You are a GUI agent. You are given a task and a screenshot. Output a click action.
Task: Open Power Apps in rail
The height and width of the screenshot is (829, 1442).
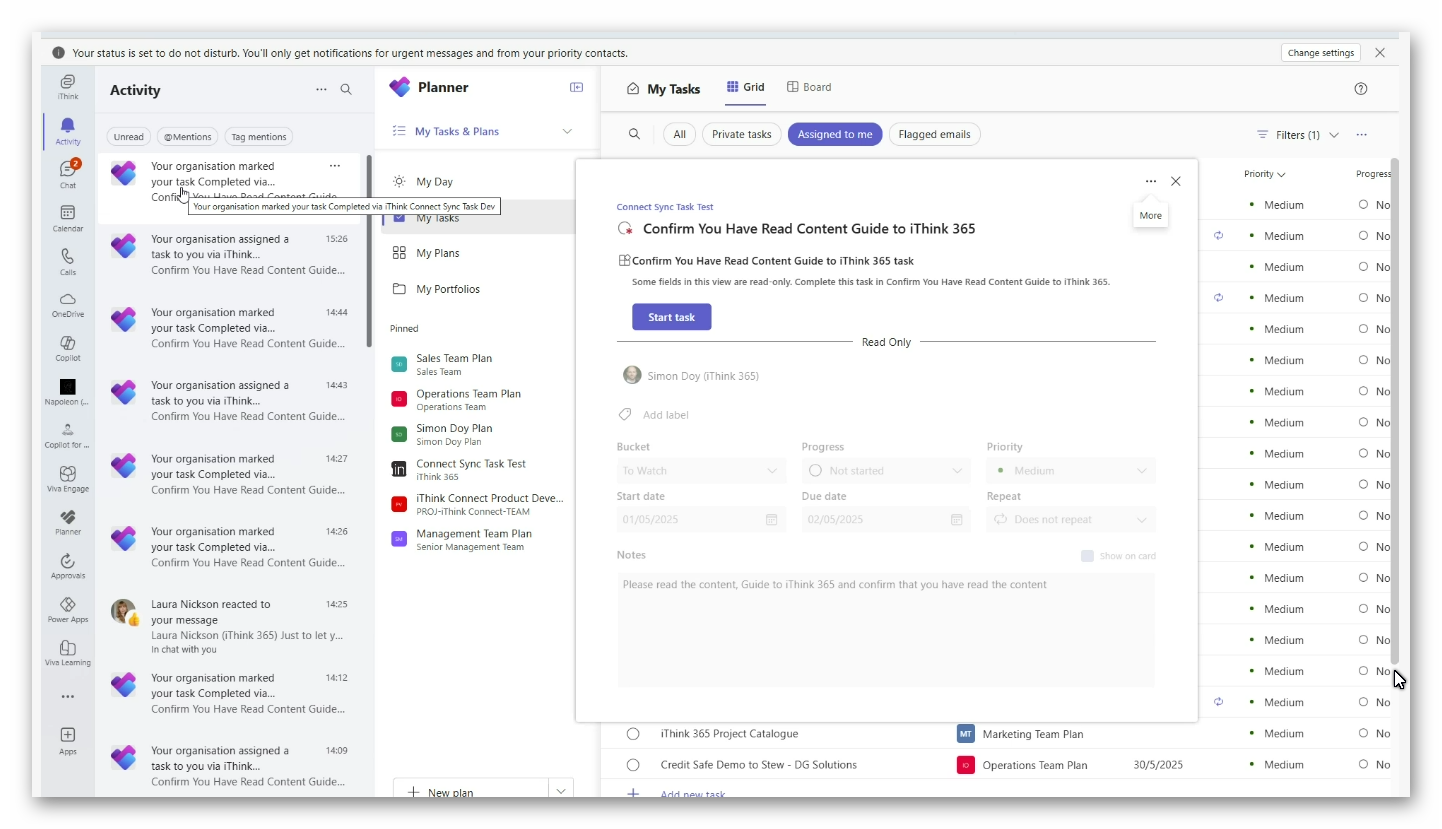(68, 609)
